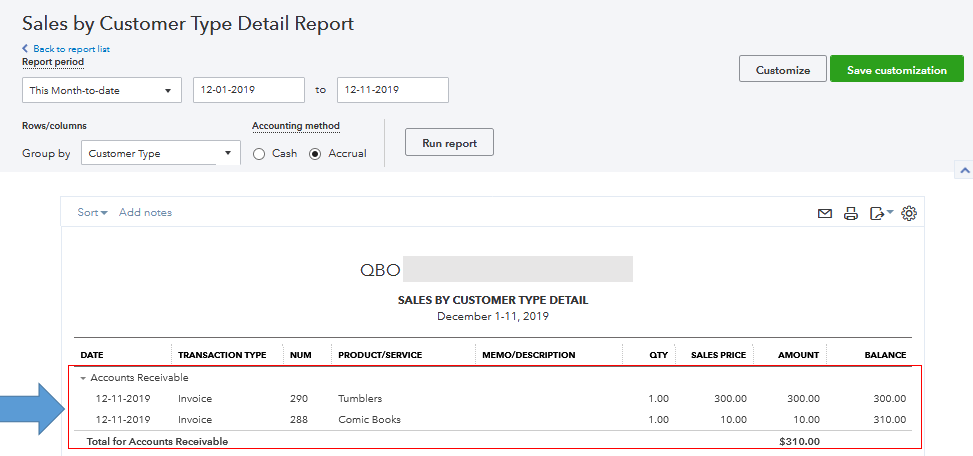Click the 300.00 balance value
The width and height of the screenshot is (973, 456).
tap(889, 398)
